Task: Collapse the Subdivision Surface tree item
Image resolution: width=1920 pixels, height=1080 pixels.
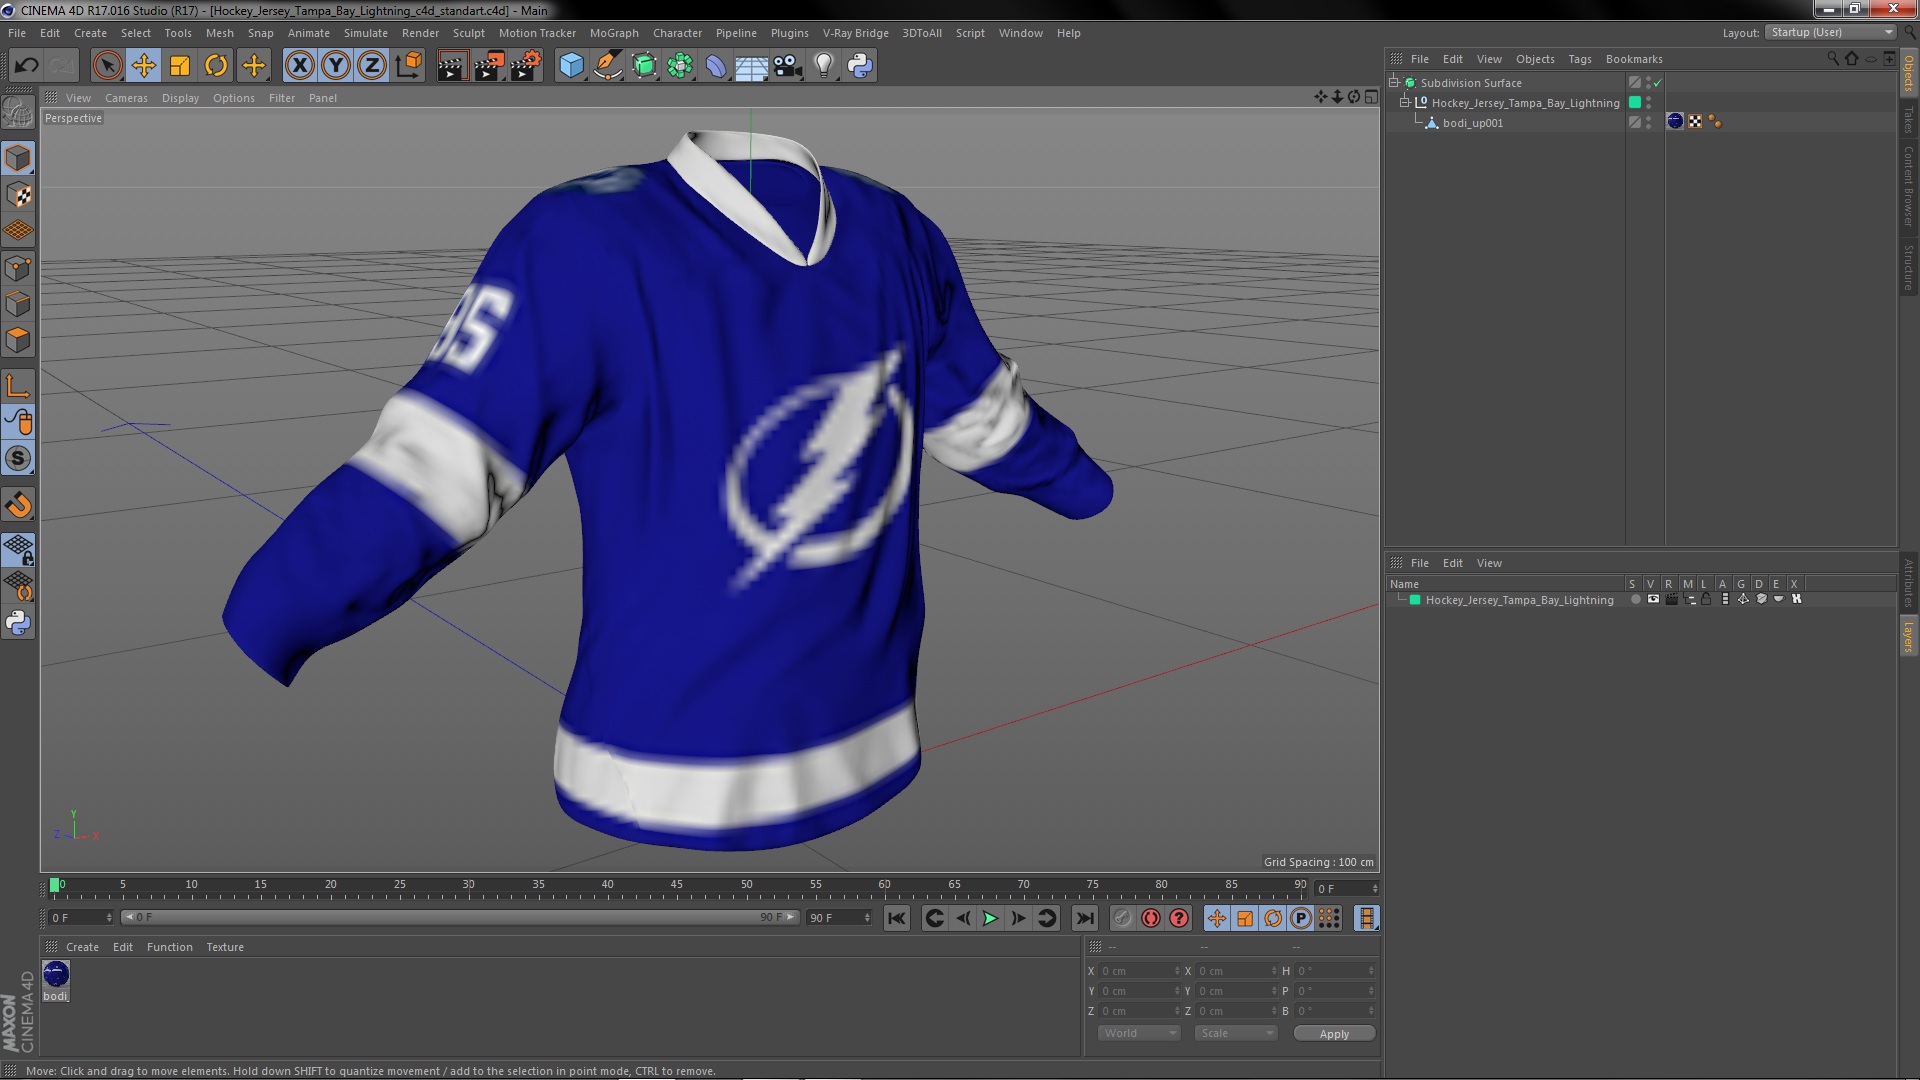Action: click(x=1393, y=83)
